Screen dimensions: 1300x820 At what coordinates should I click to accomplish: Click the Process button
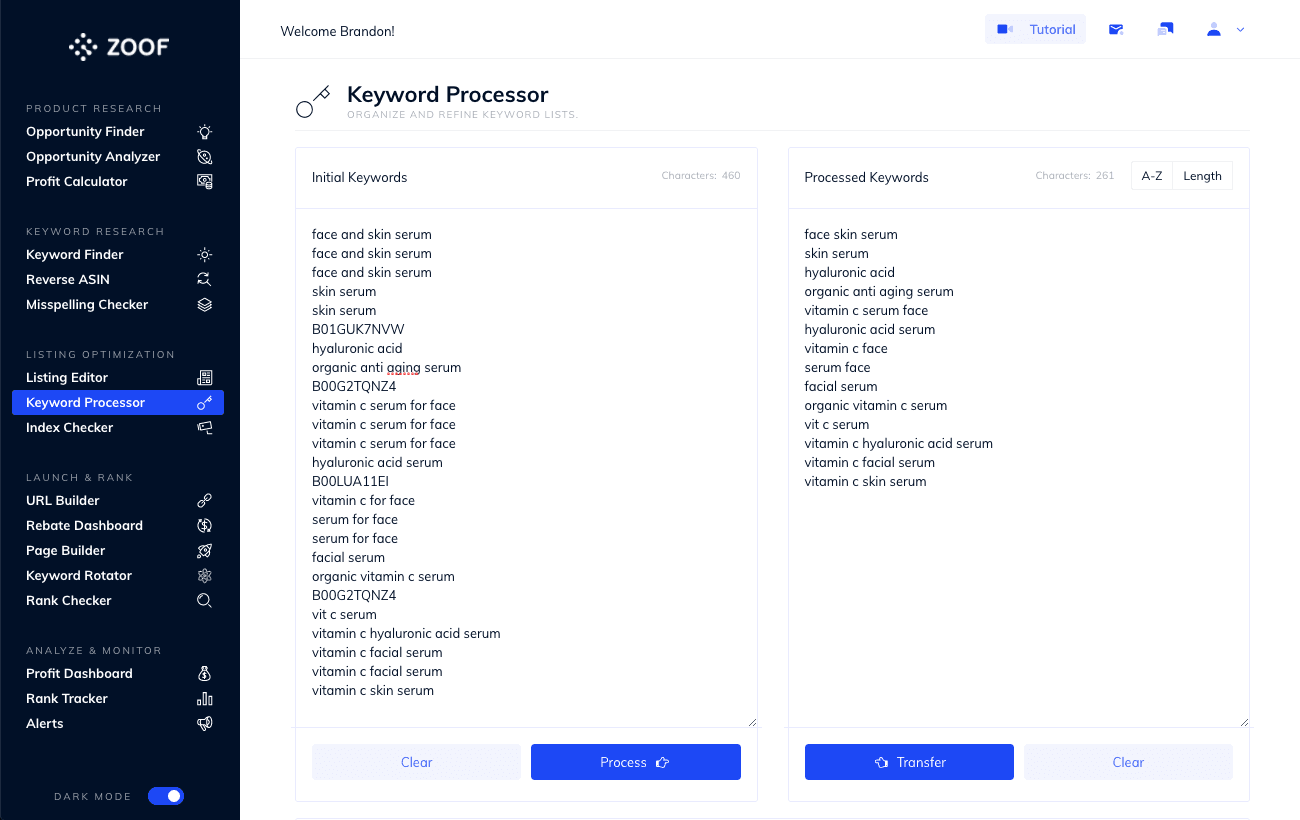tap(635, 762)
